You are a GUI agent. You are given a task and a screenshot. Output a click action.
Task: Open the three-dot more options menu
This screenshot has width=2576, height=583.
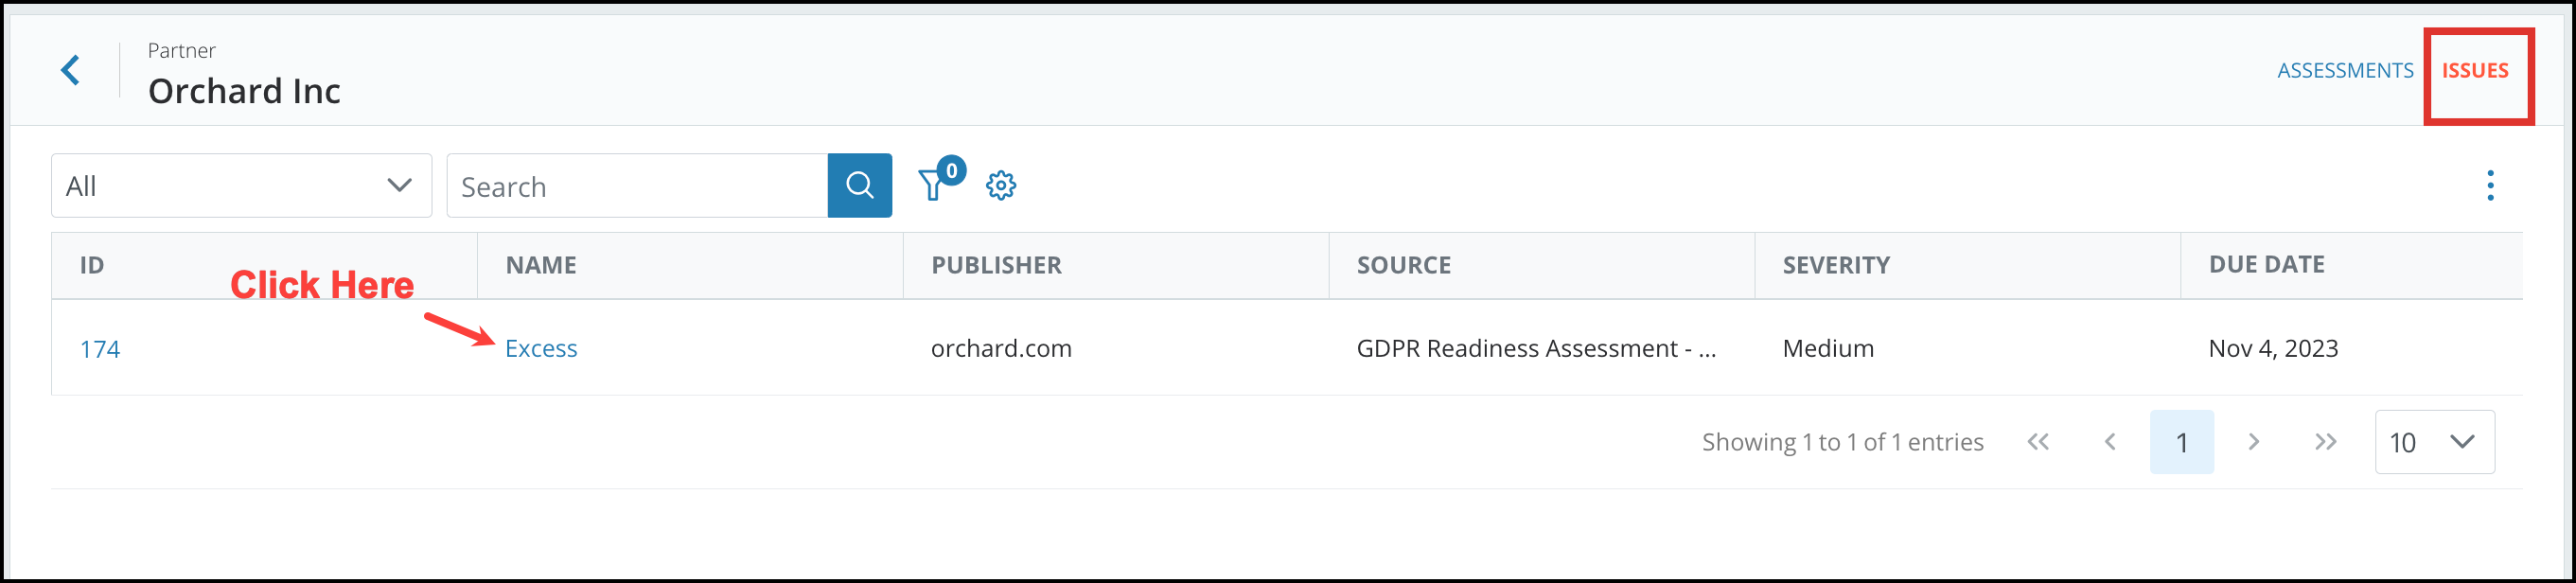2490,185
